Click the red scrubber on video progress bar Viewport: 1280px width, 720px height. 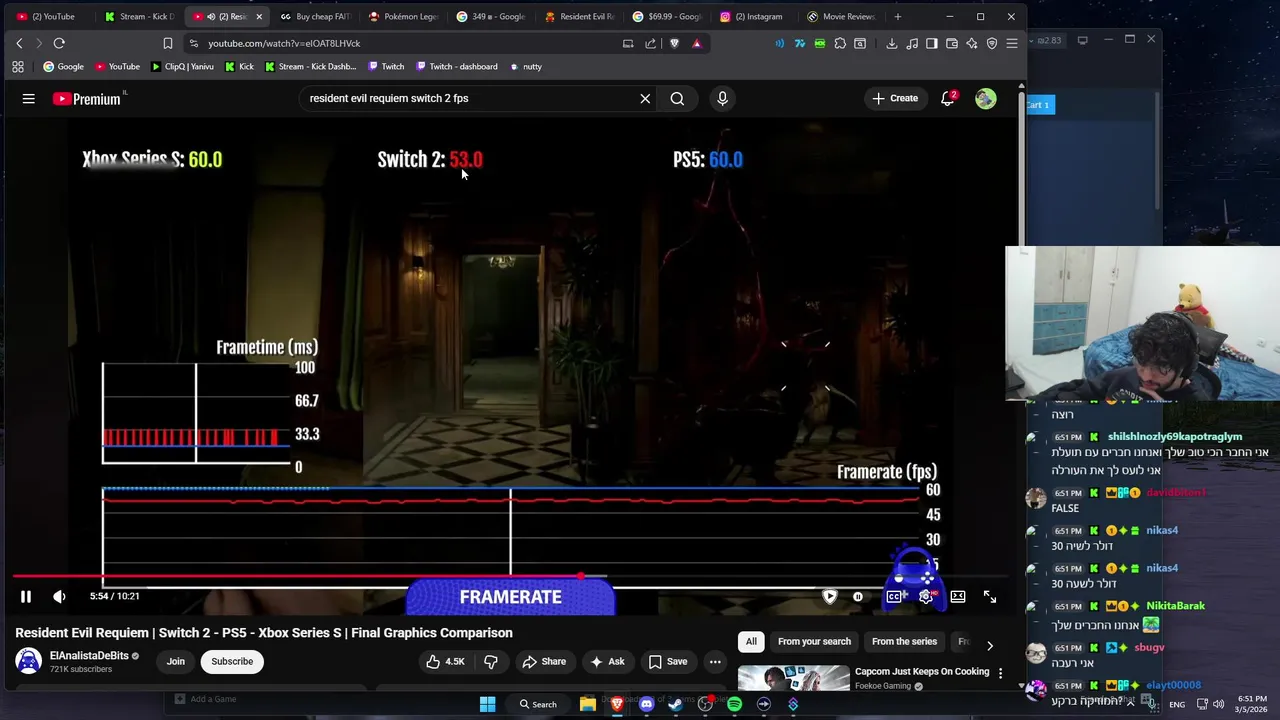[x=580, y=577]
